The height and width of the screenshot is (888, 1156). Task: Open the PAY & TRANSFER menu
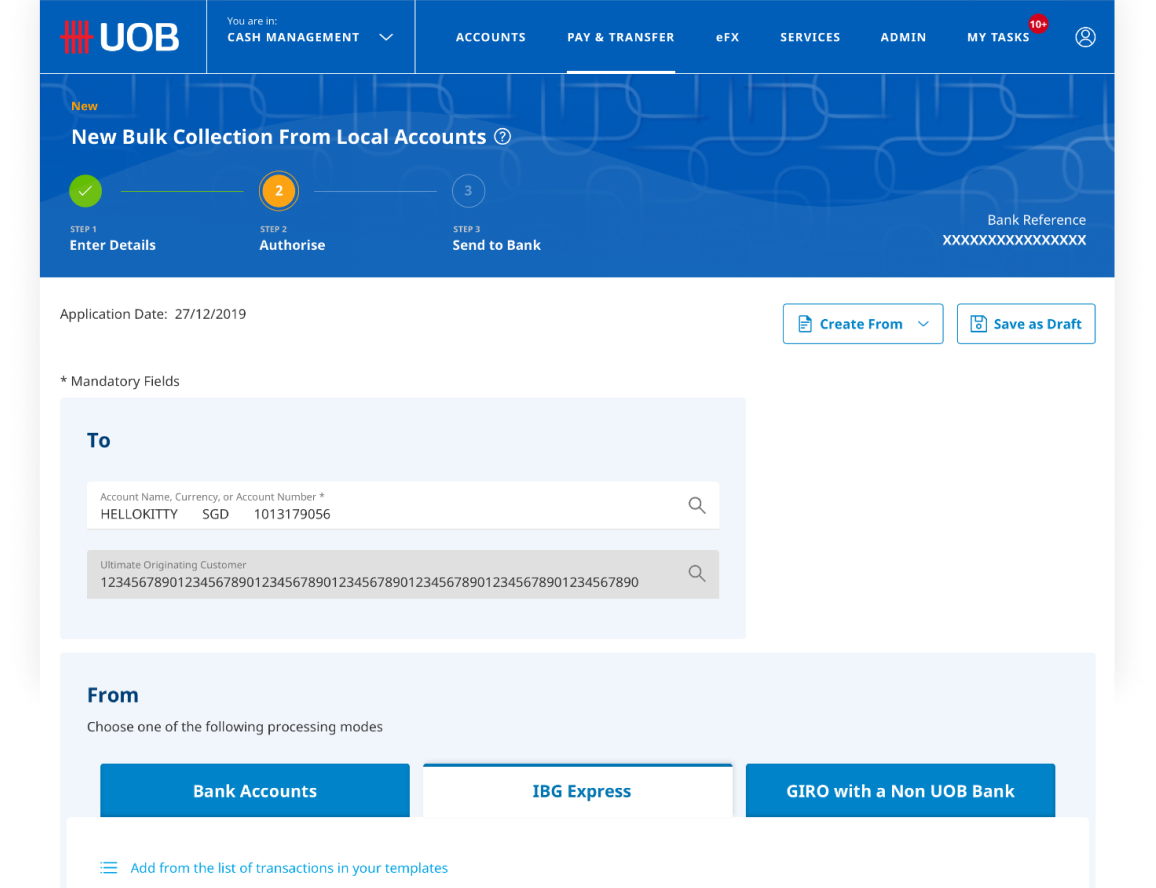tap(621, 37)
